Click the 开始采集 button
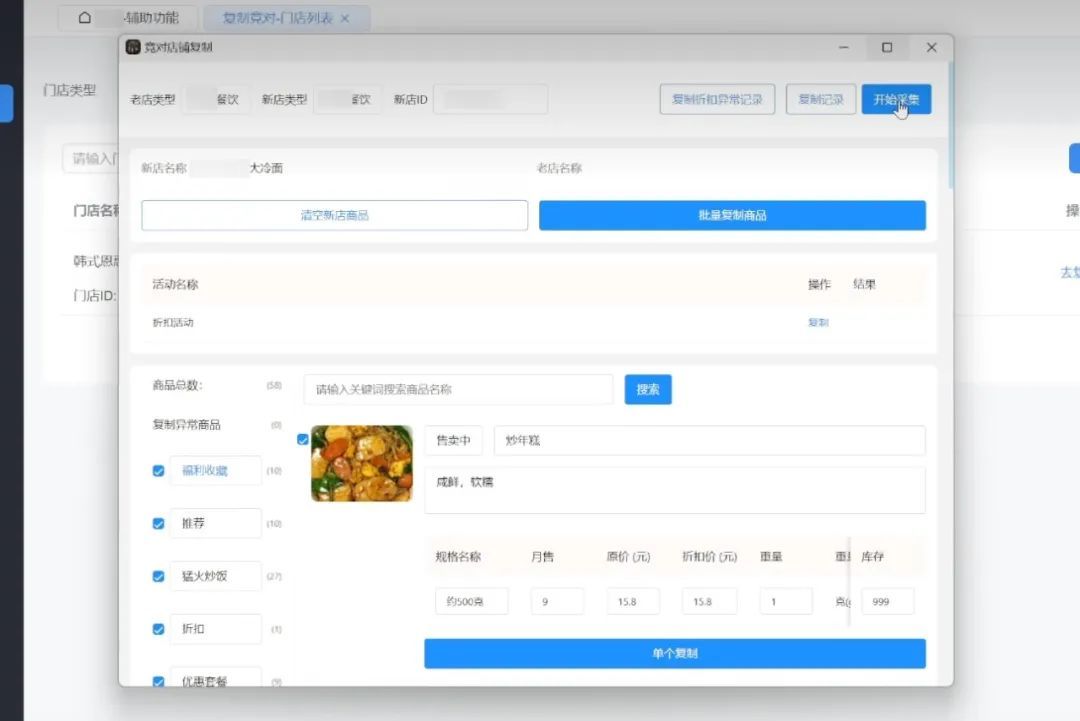 (897, 99)
